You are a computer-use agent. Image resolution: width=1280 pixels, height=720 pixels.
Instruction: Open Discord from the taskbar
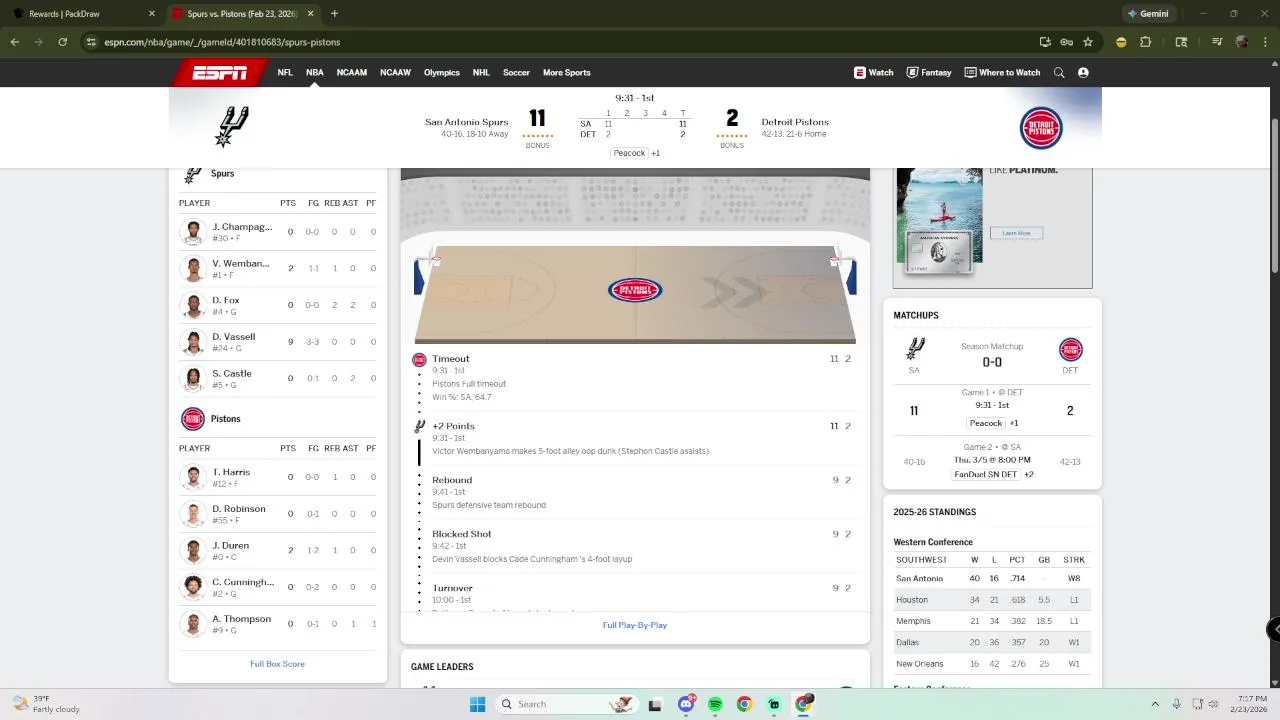pyautogui.click(x=686, y=704)
